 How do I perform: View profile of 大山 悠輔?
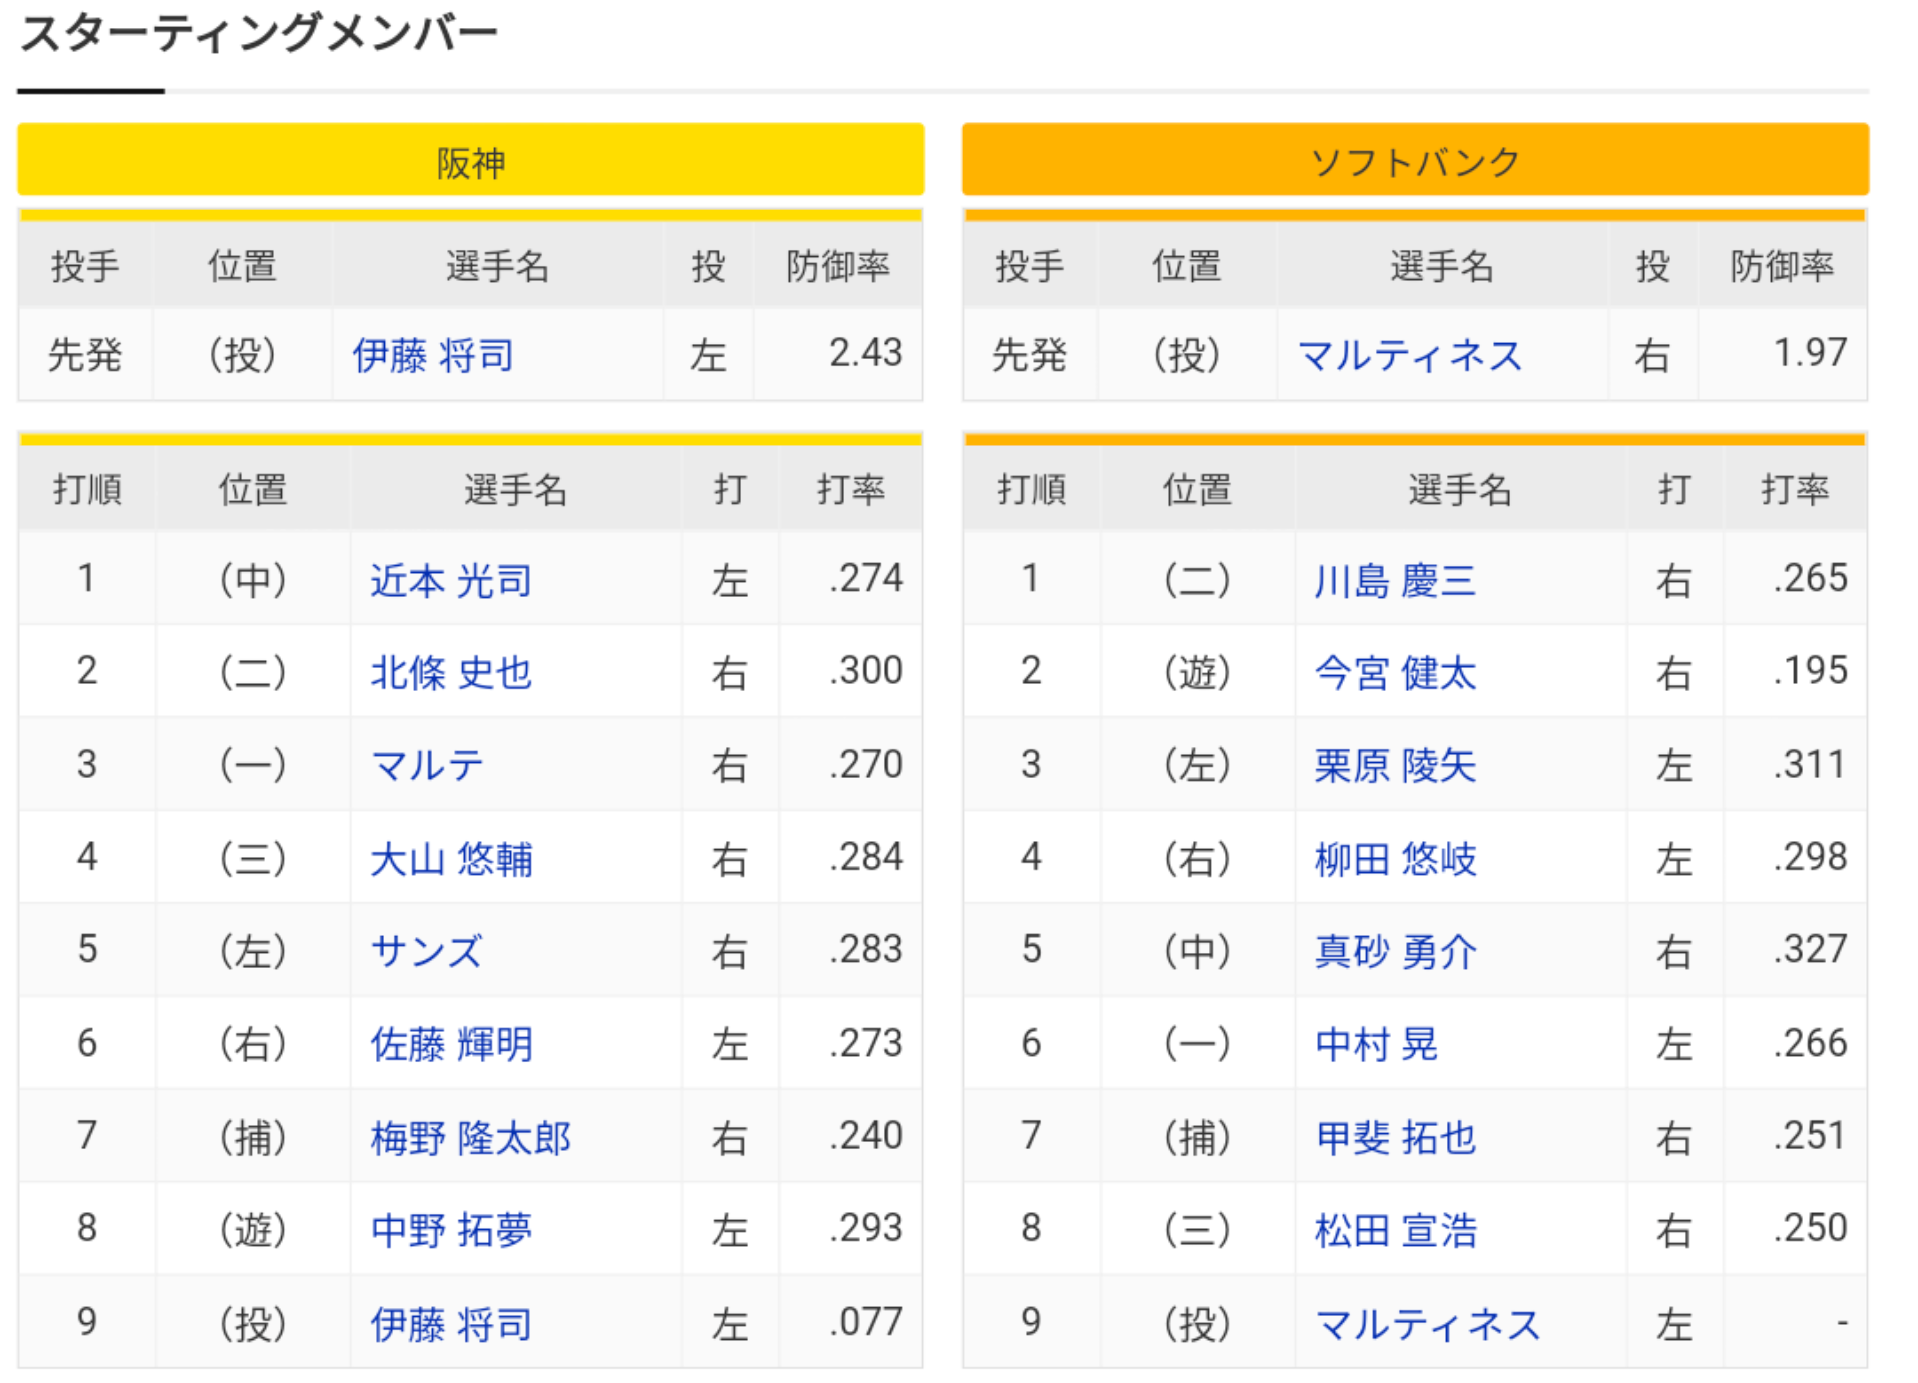point(451,858)
